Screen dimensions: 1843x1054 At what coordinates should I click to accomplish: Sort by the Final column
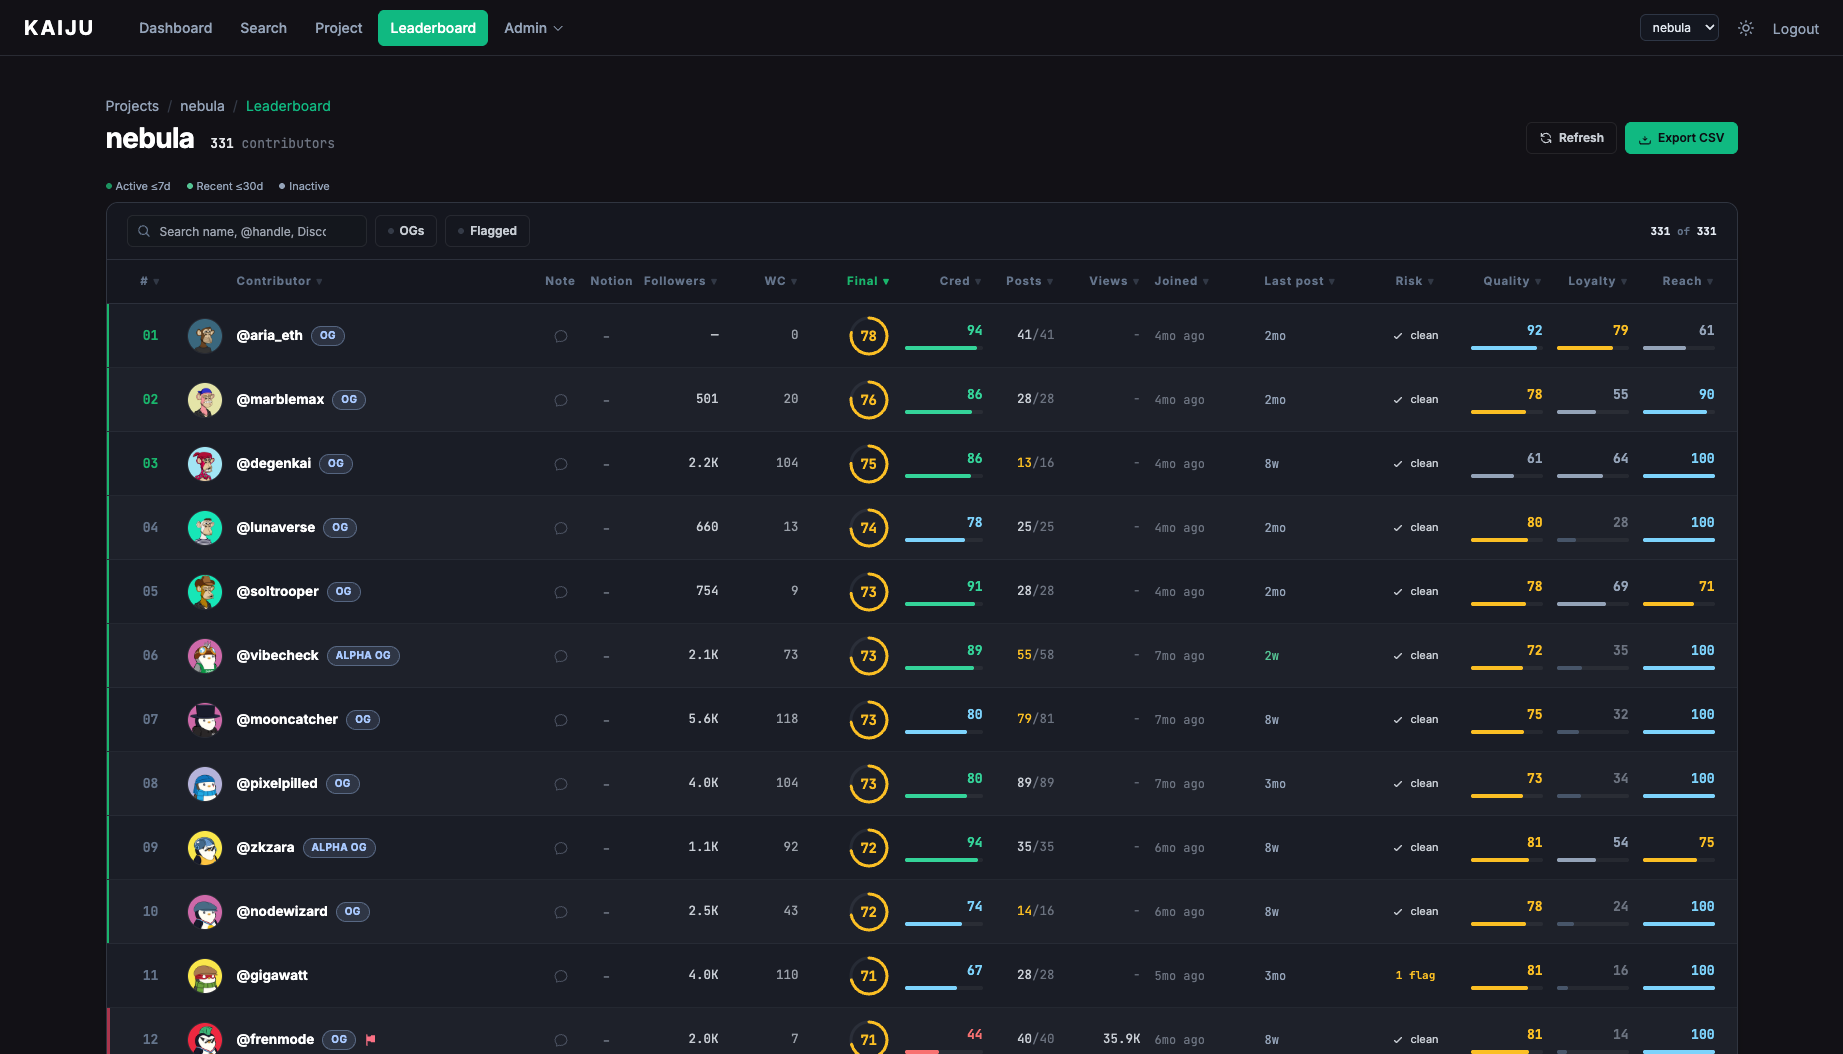[x=867, y=281]
